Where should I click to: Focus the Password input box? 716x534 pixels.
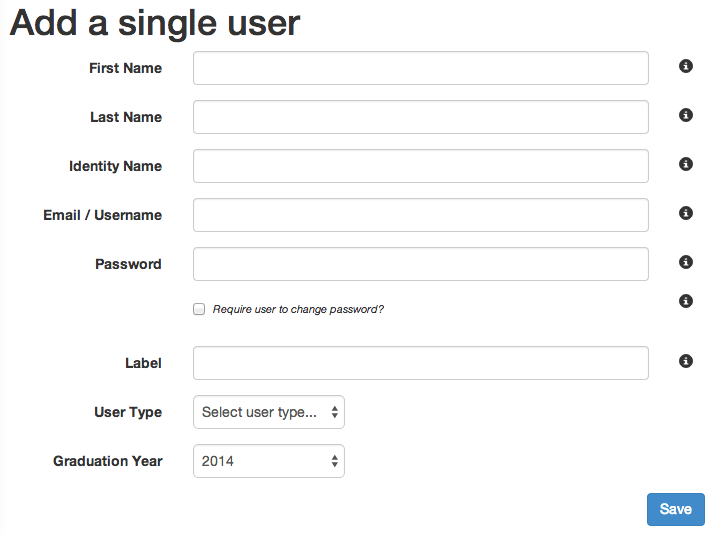click(421, 264)
